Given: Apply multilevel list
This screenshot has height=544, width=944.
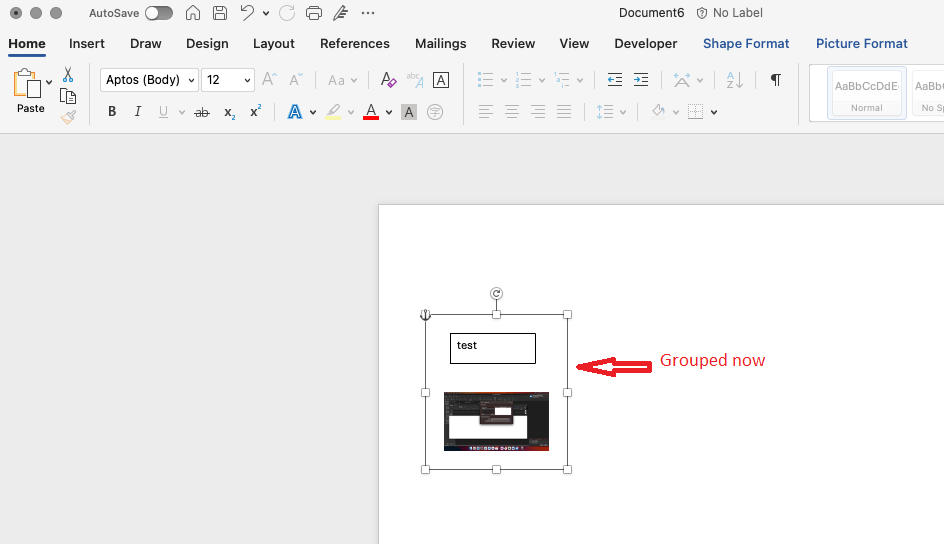Looking at the screenshot, I should [562, 79].
